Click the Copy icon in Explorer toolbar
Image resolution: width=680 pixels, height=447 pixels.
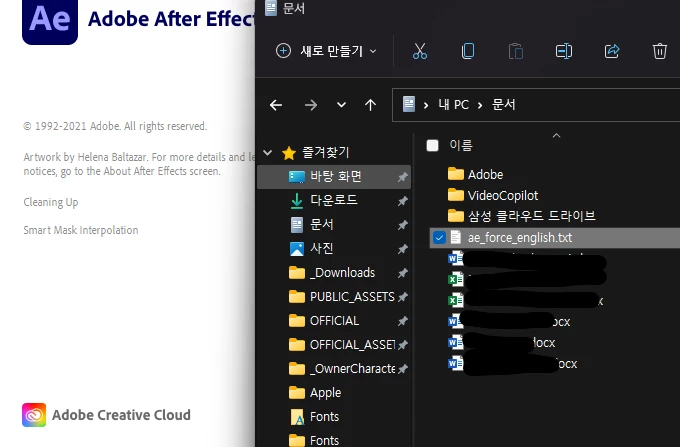[468, 51]
